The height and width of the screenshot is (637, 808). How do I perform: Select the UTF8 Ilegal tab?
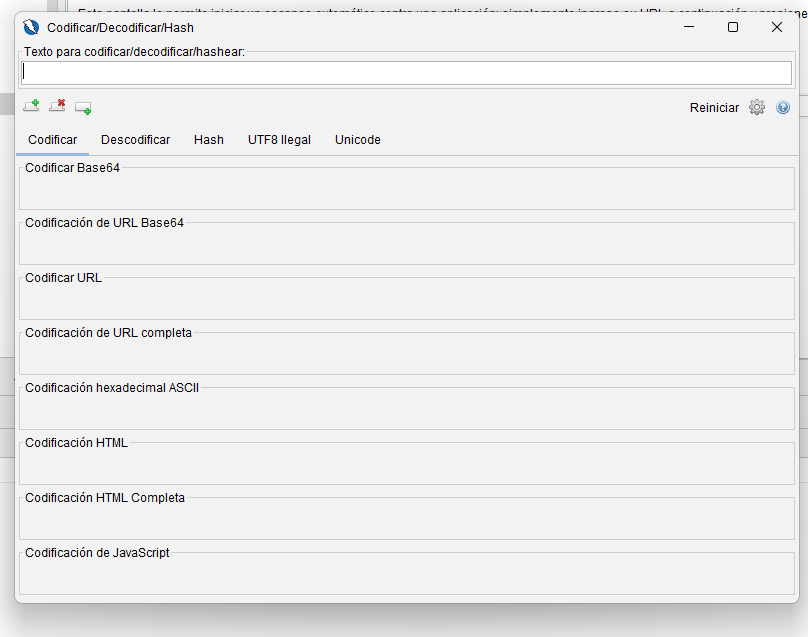coord(279,140)
